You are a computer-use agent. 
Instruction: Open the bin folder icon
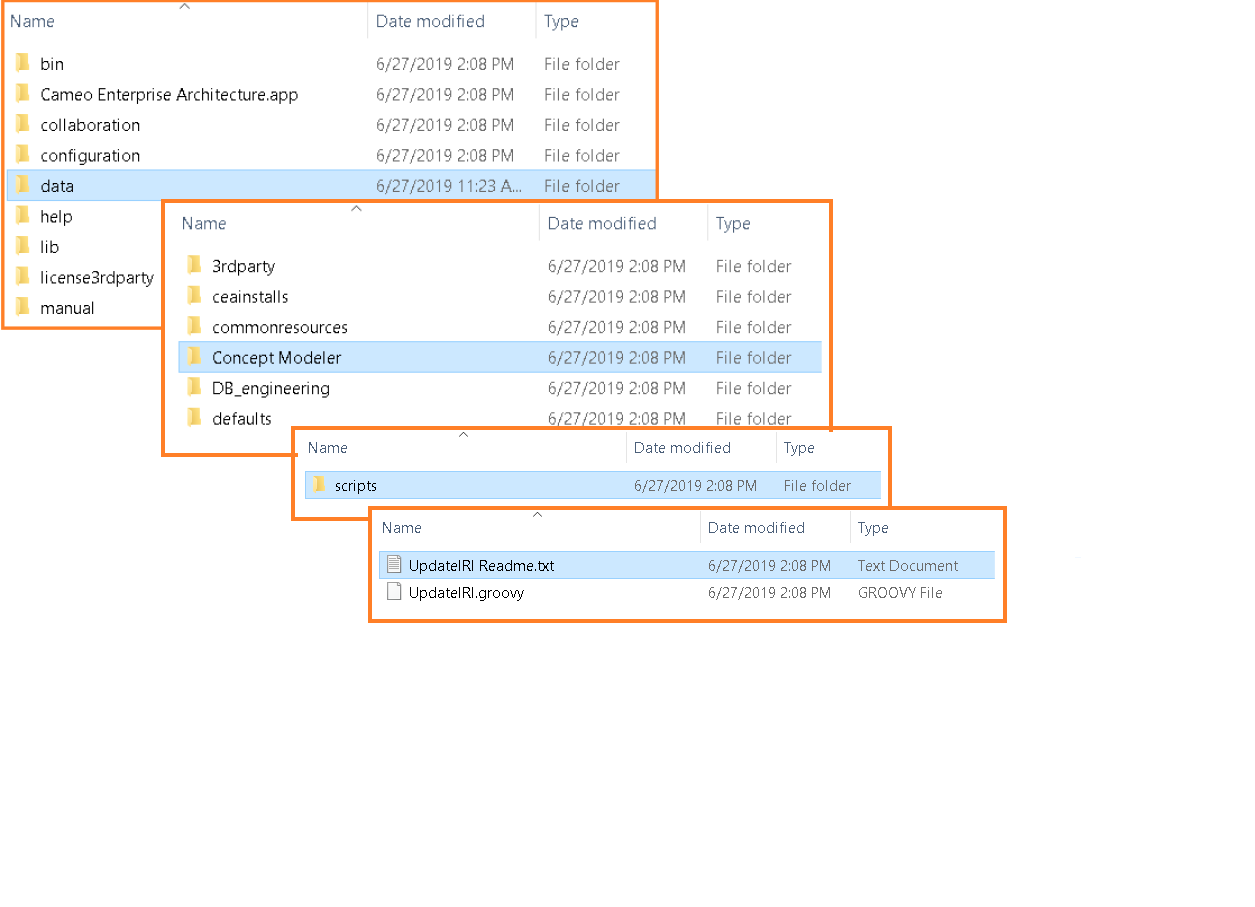(23, 64)
